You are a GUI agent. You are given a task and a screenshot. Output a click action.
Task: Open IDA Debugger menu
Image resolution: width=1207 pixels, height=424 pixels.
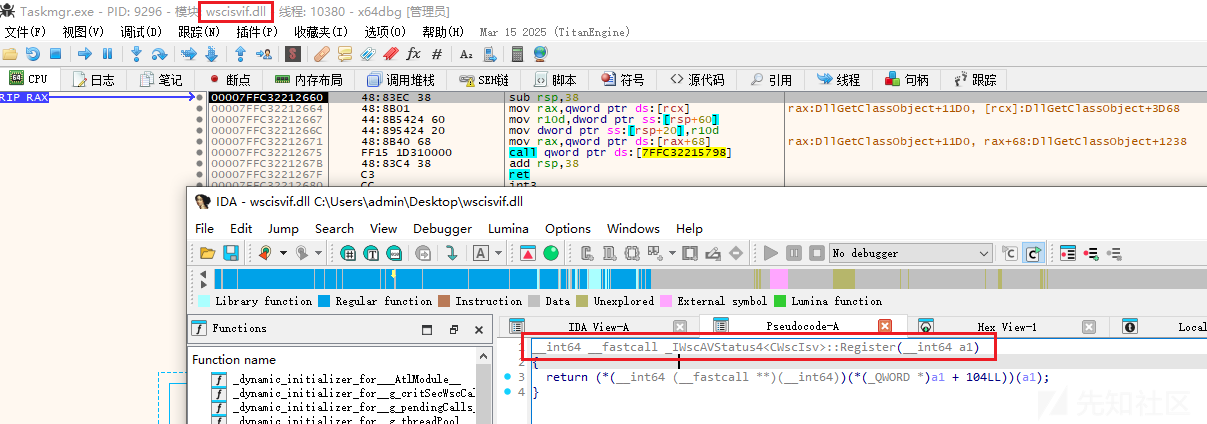[x=442, y=228]
